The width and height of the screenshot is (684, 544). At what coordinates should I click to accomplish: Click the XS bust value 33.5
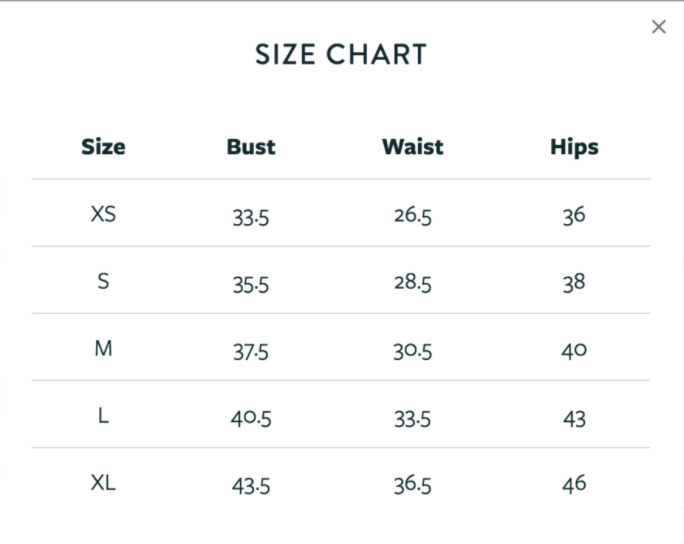pos(251,217)
